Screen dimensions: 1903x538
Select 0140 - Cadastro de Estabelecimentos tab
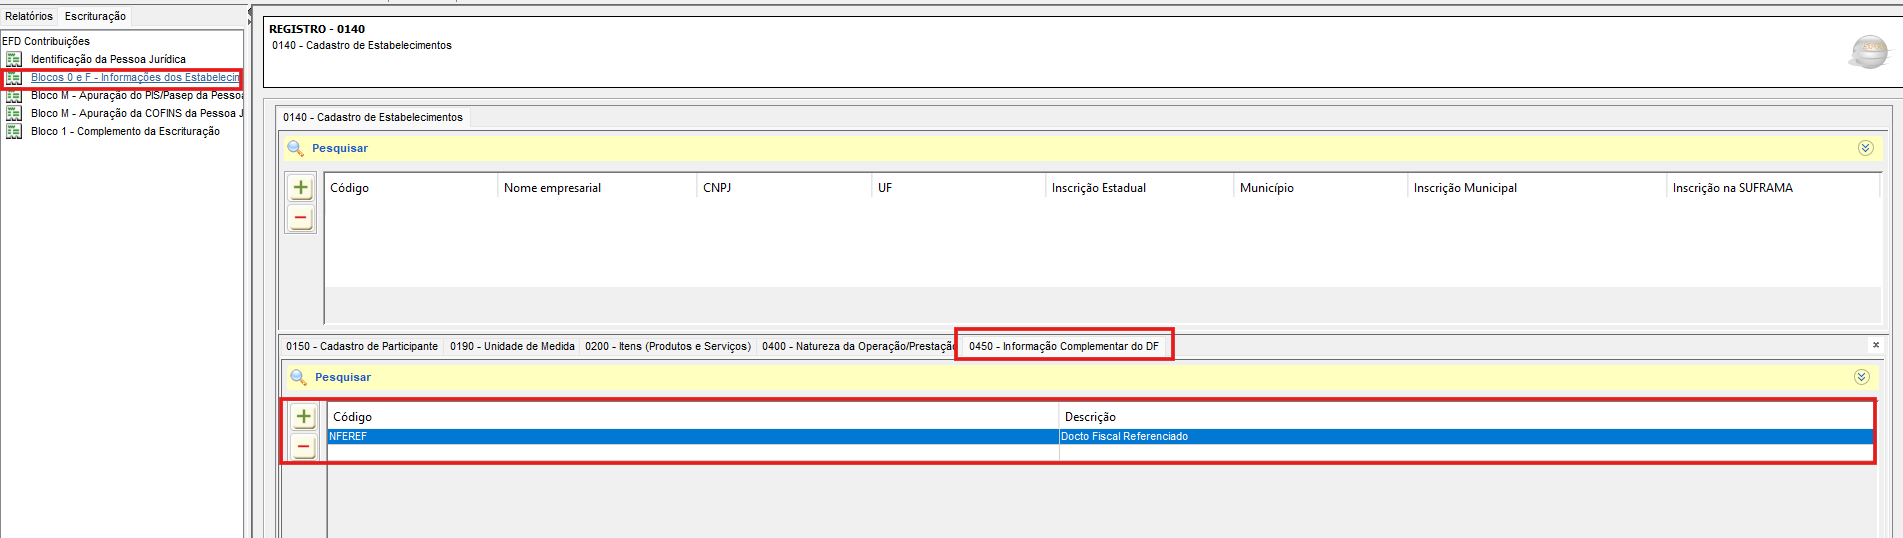[x=373, y=117]
